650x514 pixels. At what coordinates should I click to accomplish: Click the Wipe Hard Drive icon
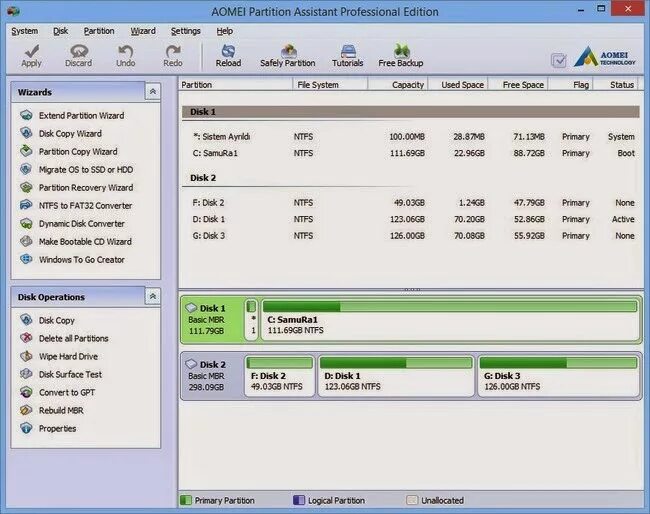tap(27, 356)
